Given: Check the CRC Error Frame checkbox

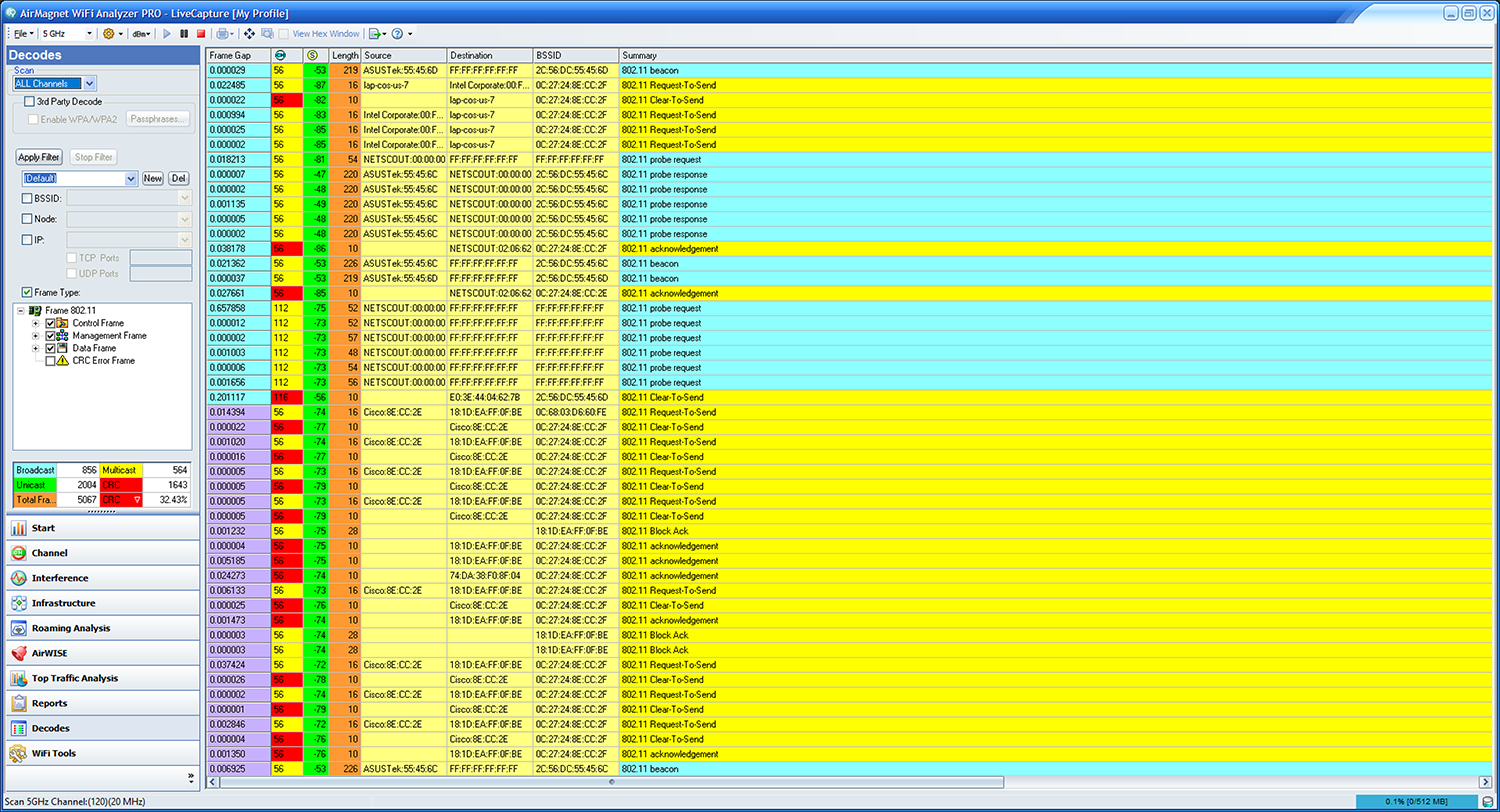Looking at the screenshot, I should 51,361.
